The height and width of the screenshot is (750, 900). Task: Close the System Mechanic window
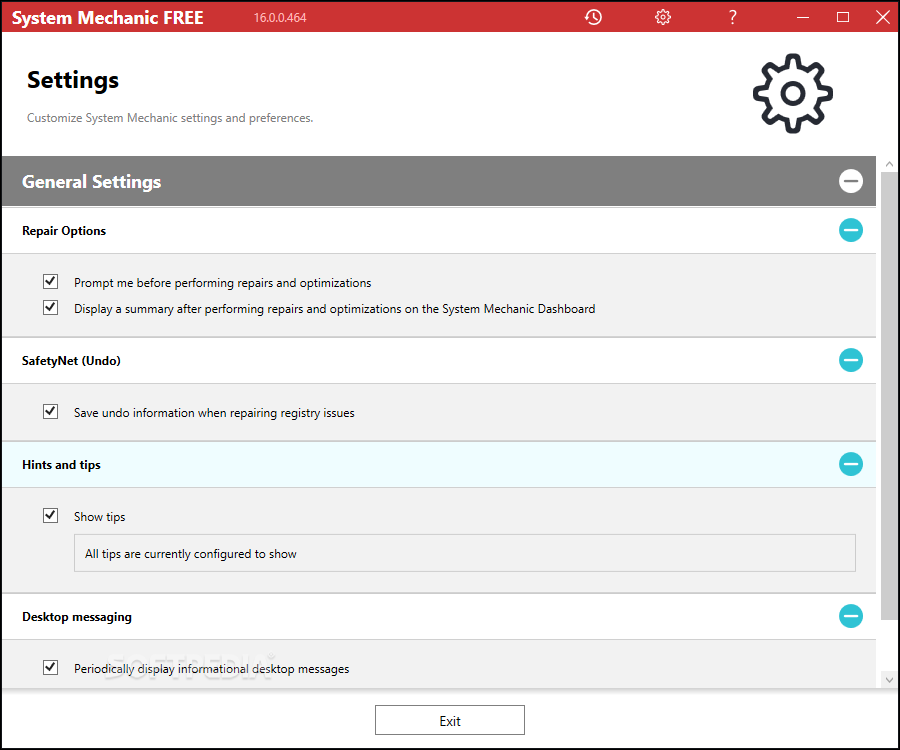pyautogui.click(x=883, y=17)
